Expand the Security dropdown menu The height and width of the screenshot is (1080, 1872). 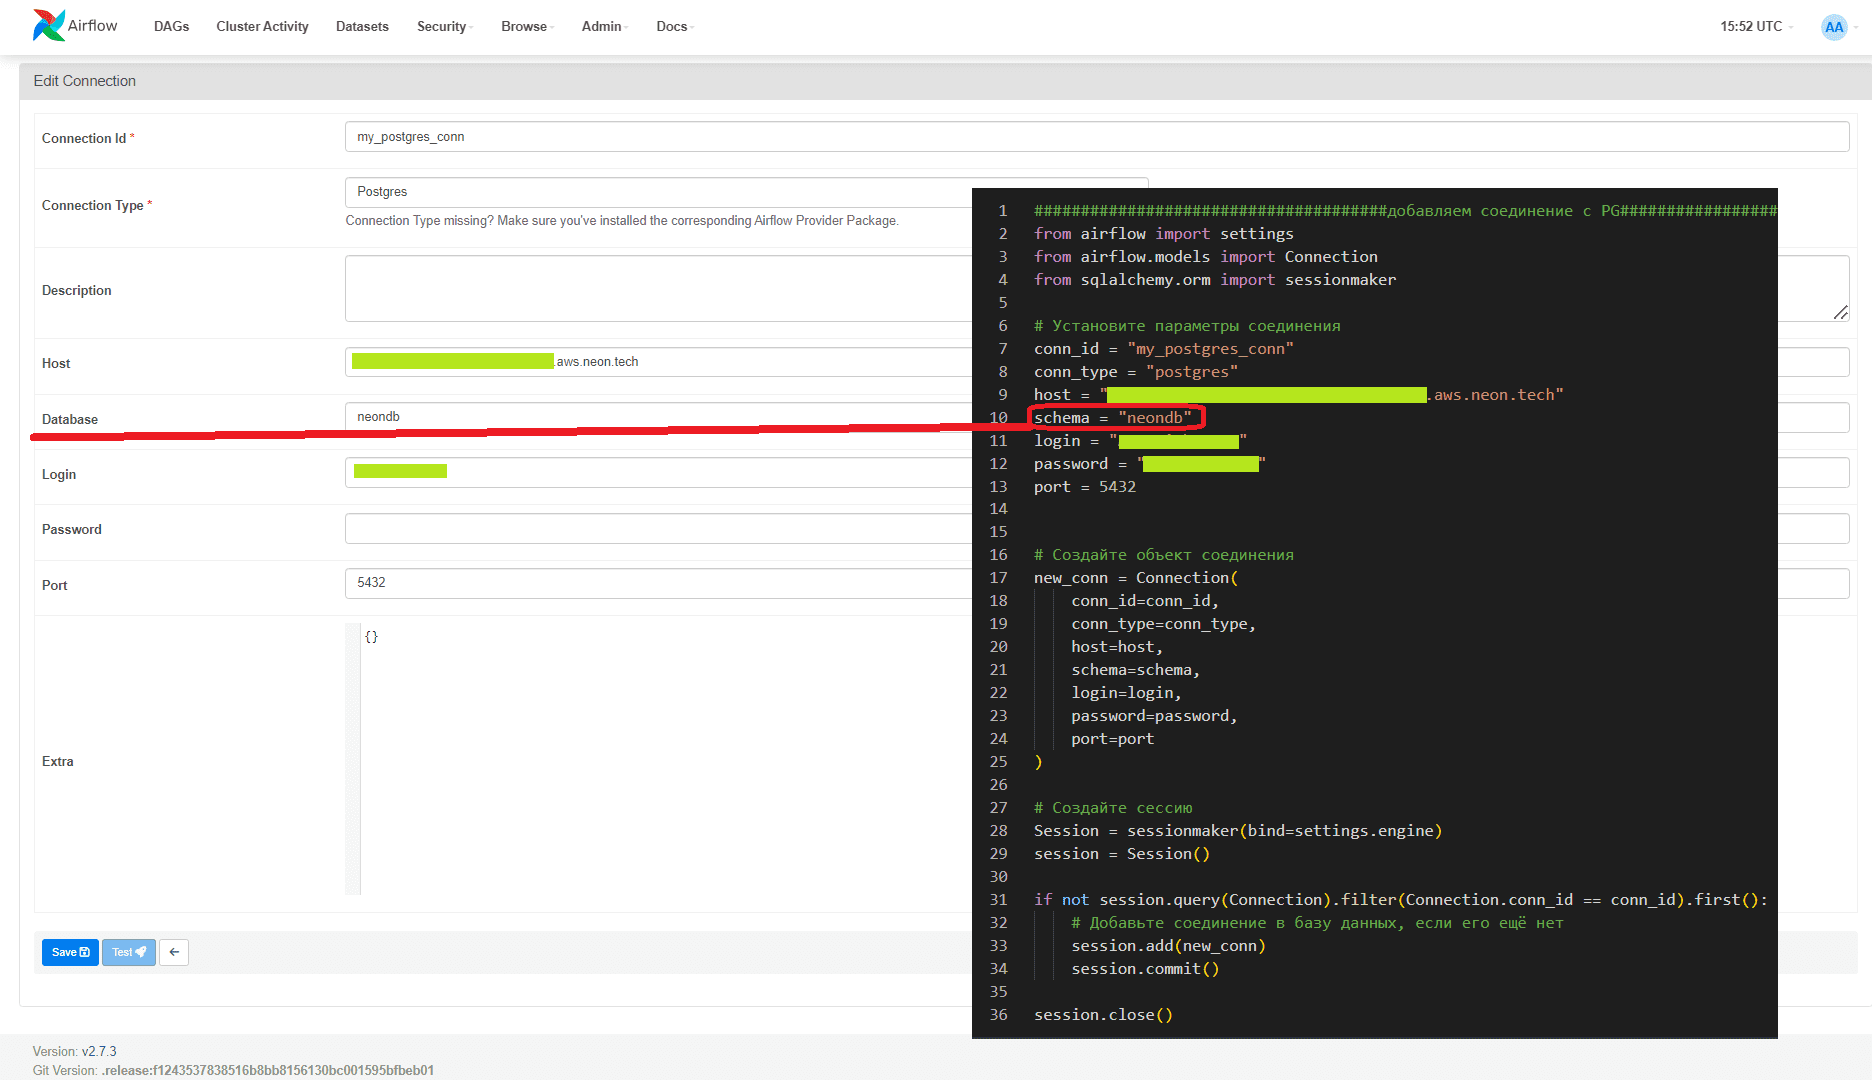(x=445, y=26)
